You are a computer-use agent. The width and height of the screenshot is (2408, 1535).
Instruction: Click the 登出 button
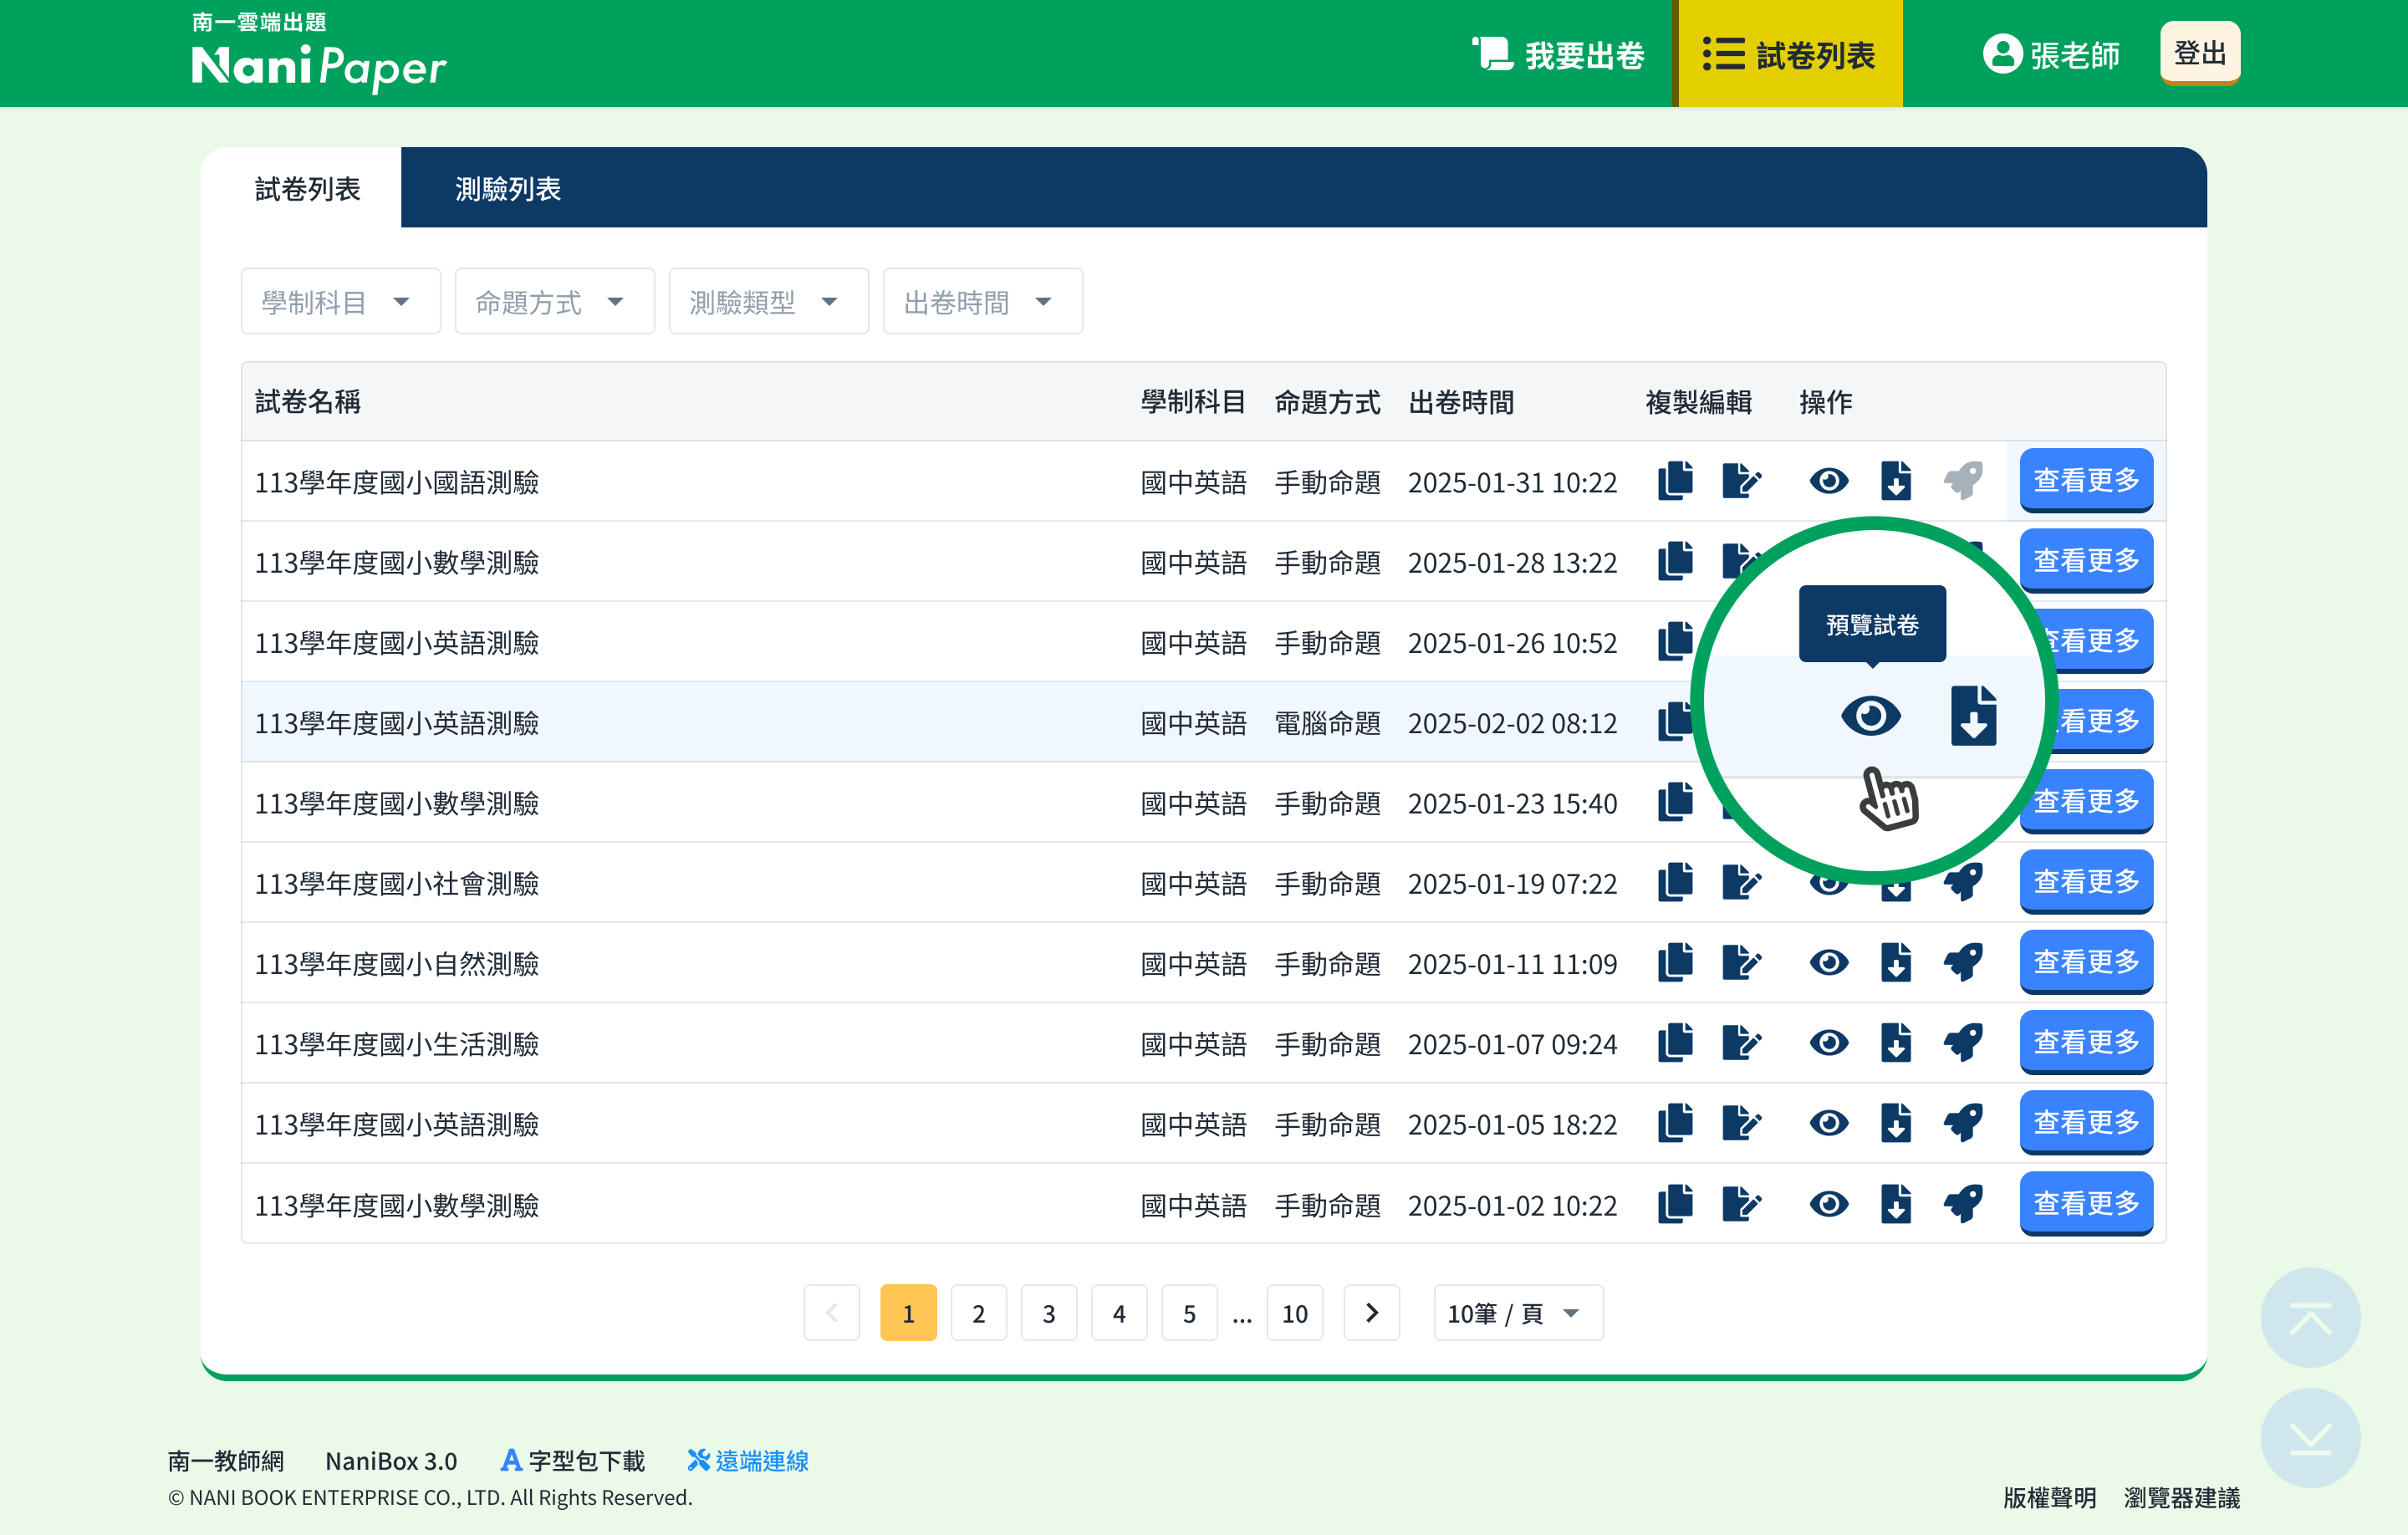2199,53
